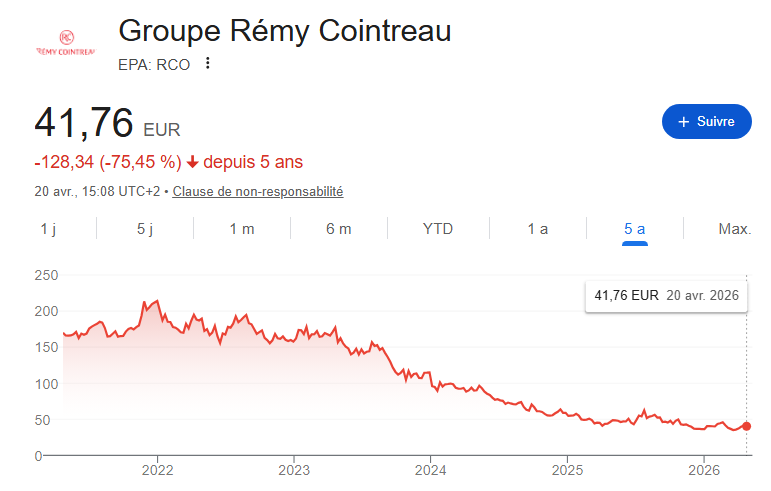
Task: Switch chart to 1 a range
Action: click(x=537, y=229)
